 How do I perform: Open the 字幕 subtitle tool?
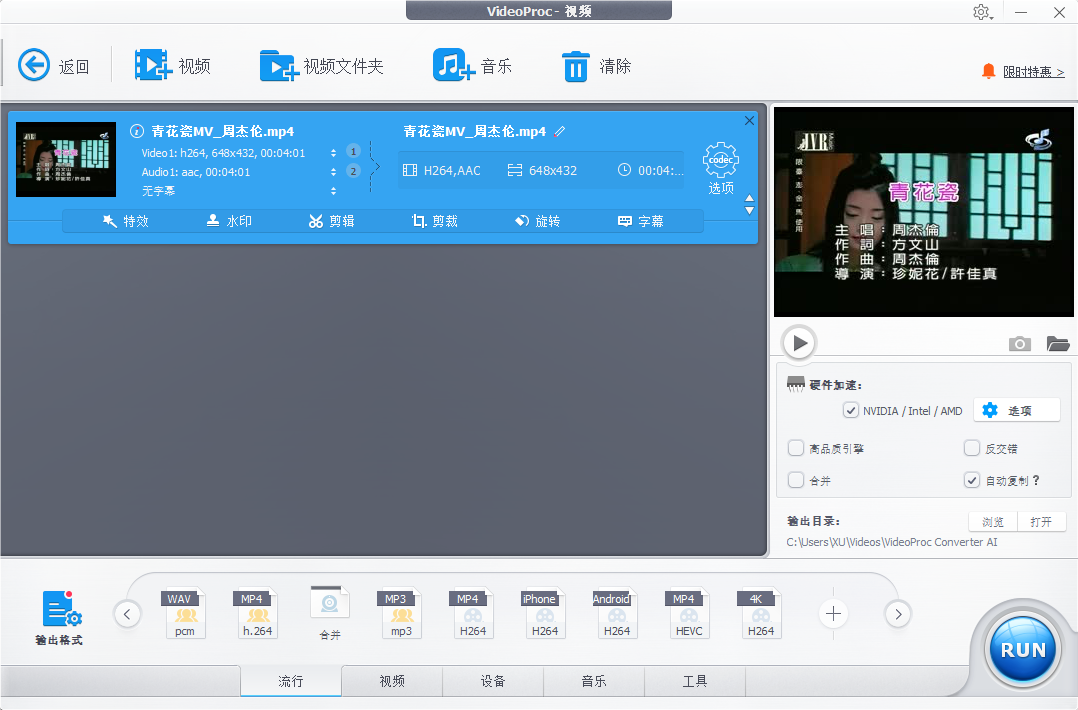pos(645,221)
